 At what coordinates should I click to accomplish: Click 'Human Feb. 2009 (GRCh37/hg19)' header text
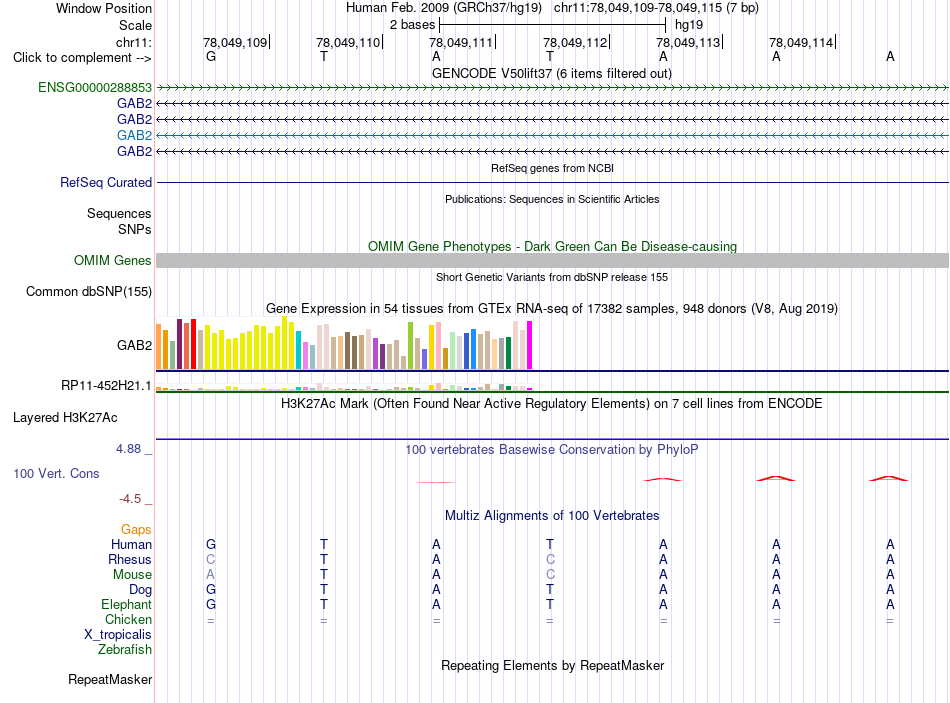443,8
